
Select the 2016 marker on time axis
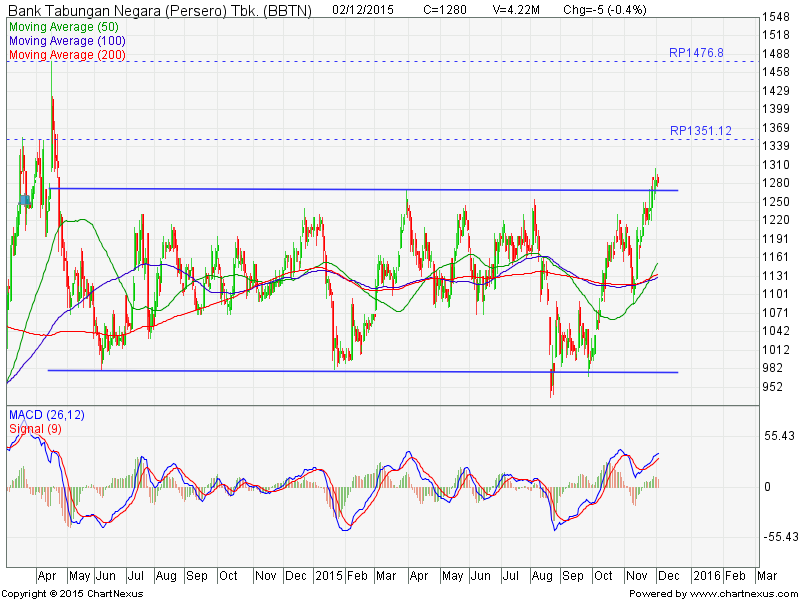705,577
